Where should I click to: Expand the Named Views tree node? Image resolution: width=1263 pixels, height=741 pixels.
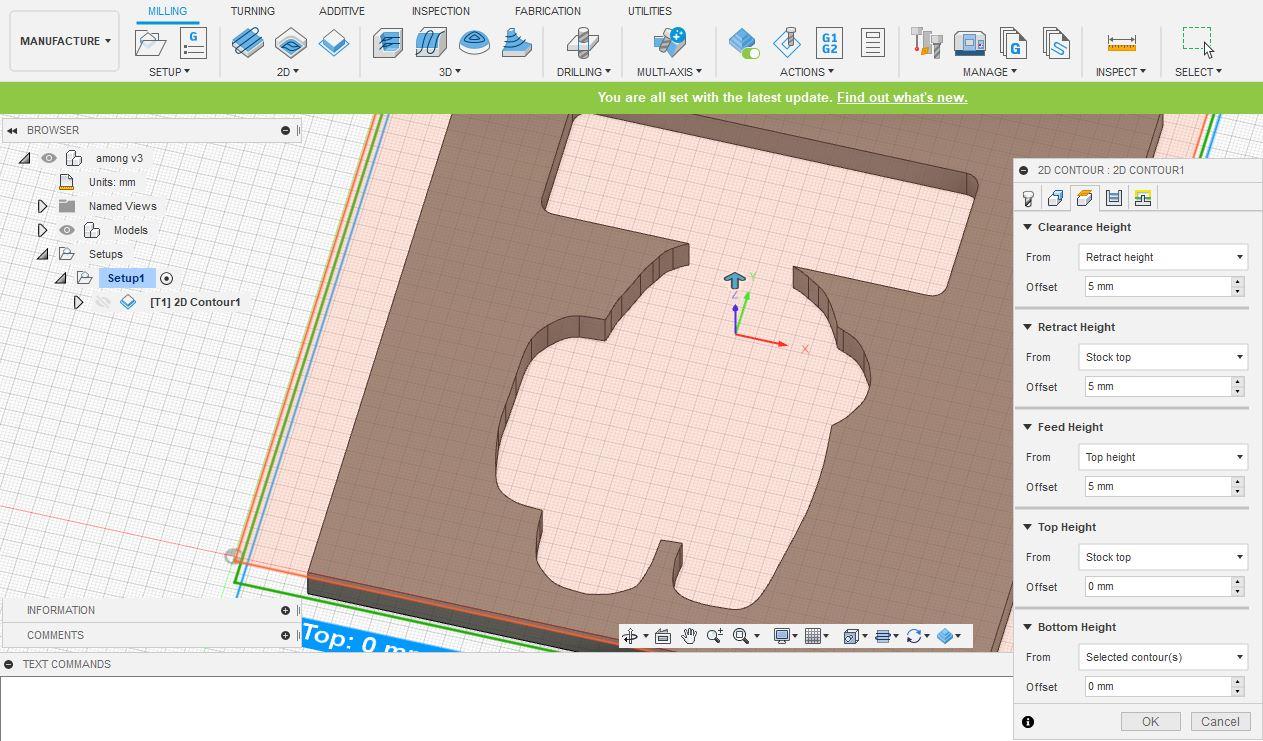coord(42,206)
